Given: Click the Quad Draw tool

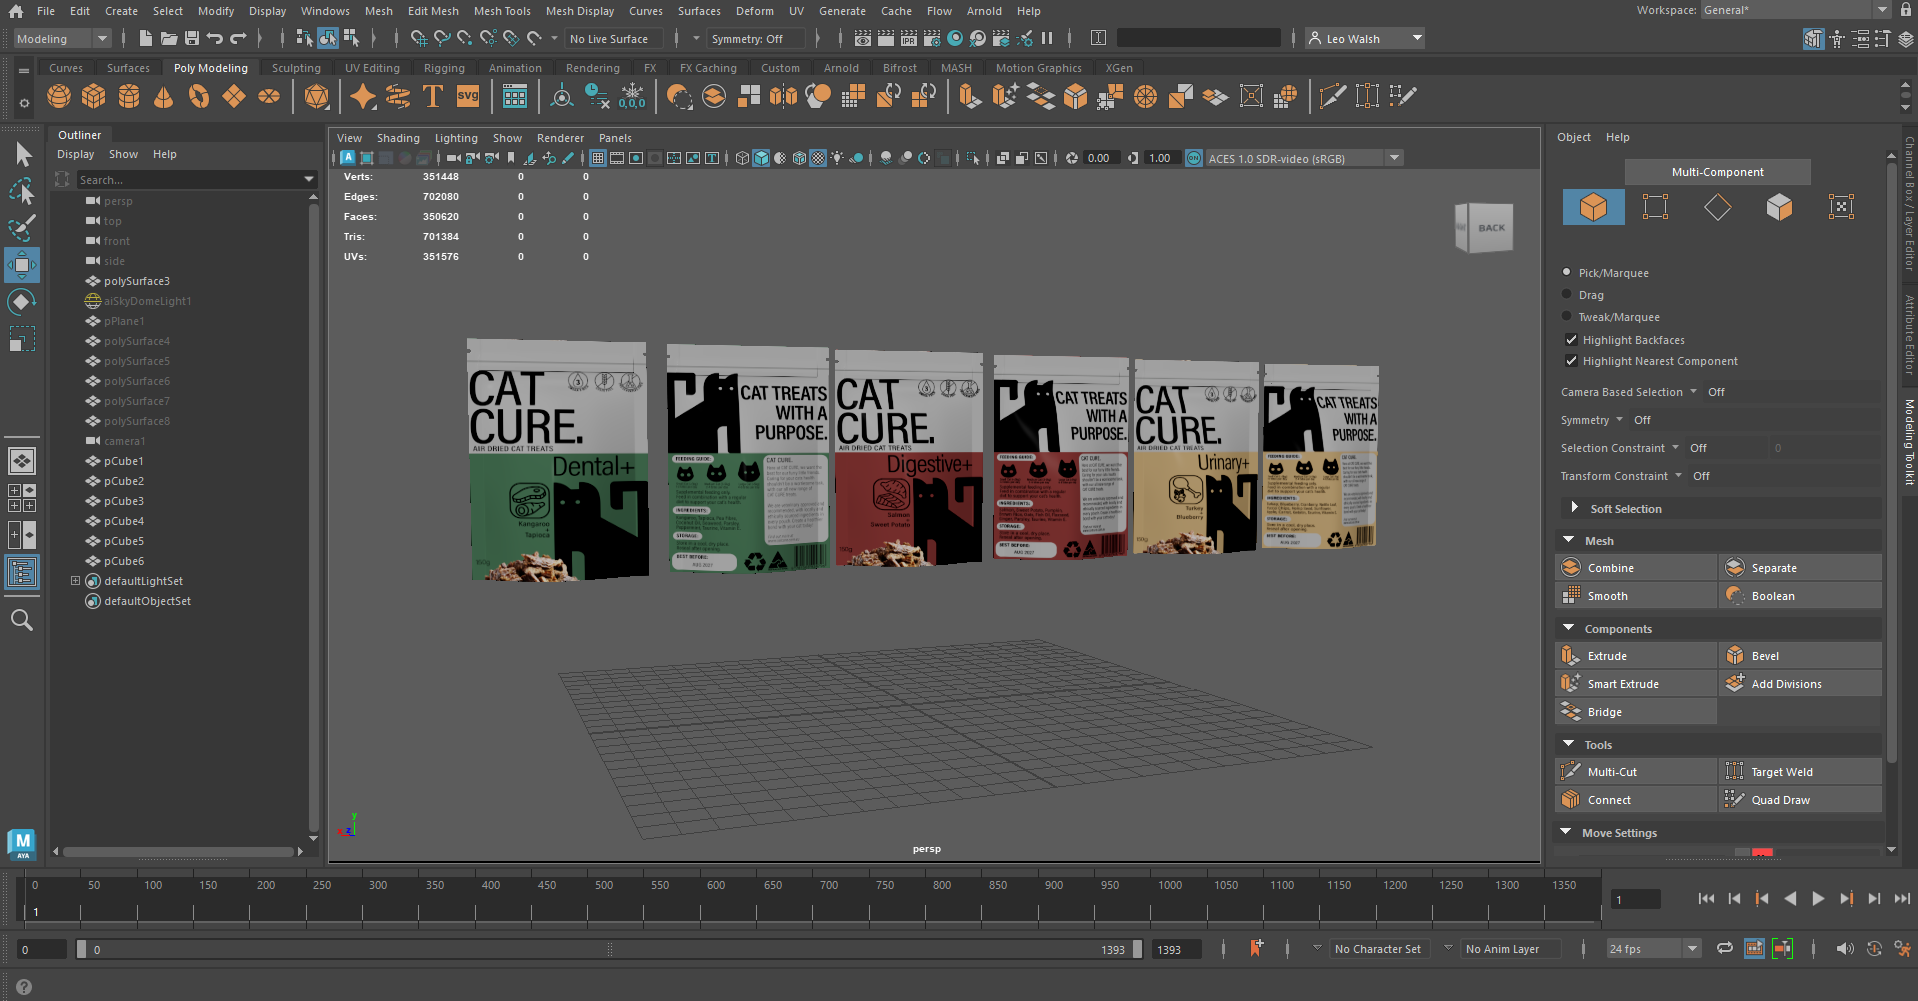Looking at the screenshot, I should [x=1780, y=800].
